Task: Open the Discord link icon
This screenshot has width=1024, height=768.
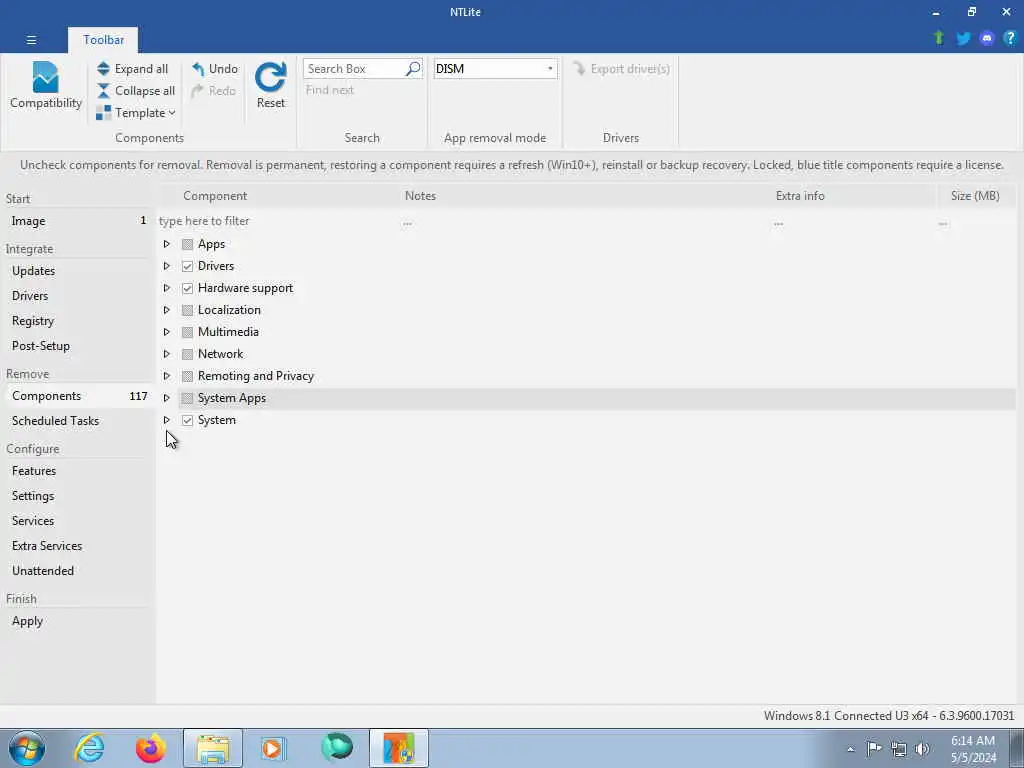Action: [x=987, y=39]
